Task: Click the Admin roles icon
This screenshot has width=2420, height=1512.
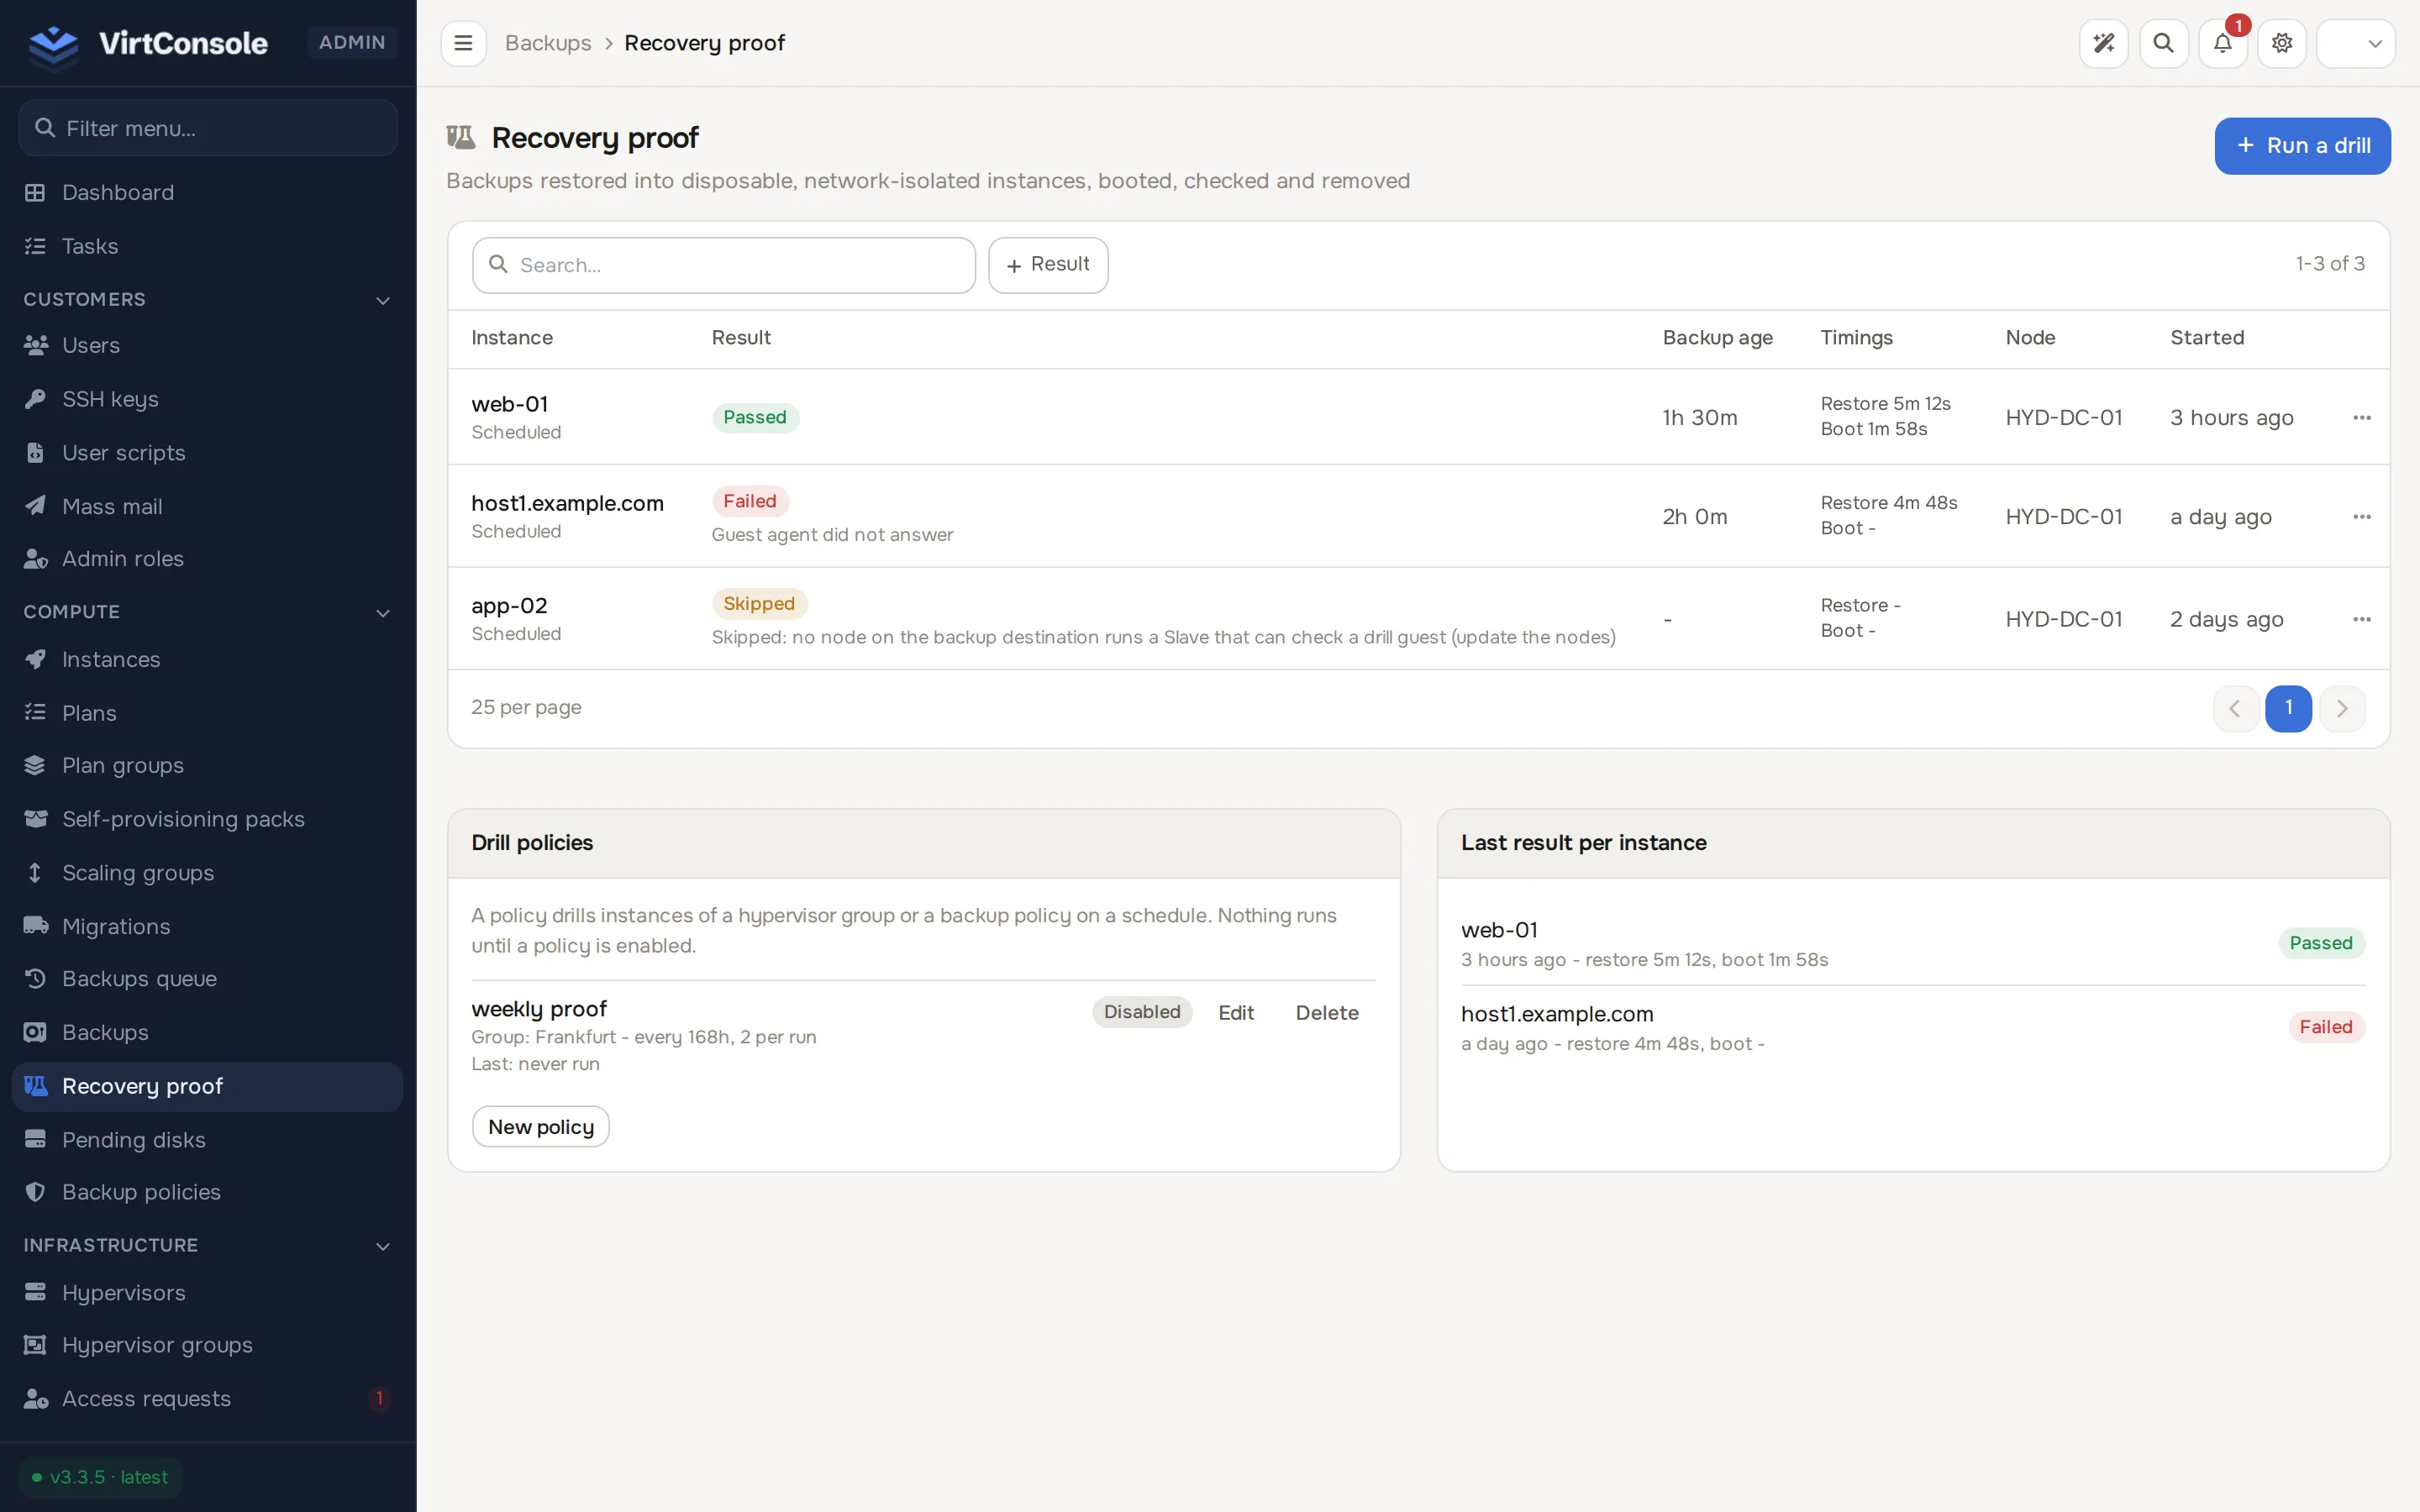Action: click(x=35, y=558)
